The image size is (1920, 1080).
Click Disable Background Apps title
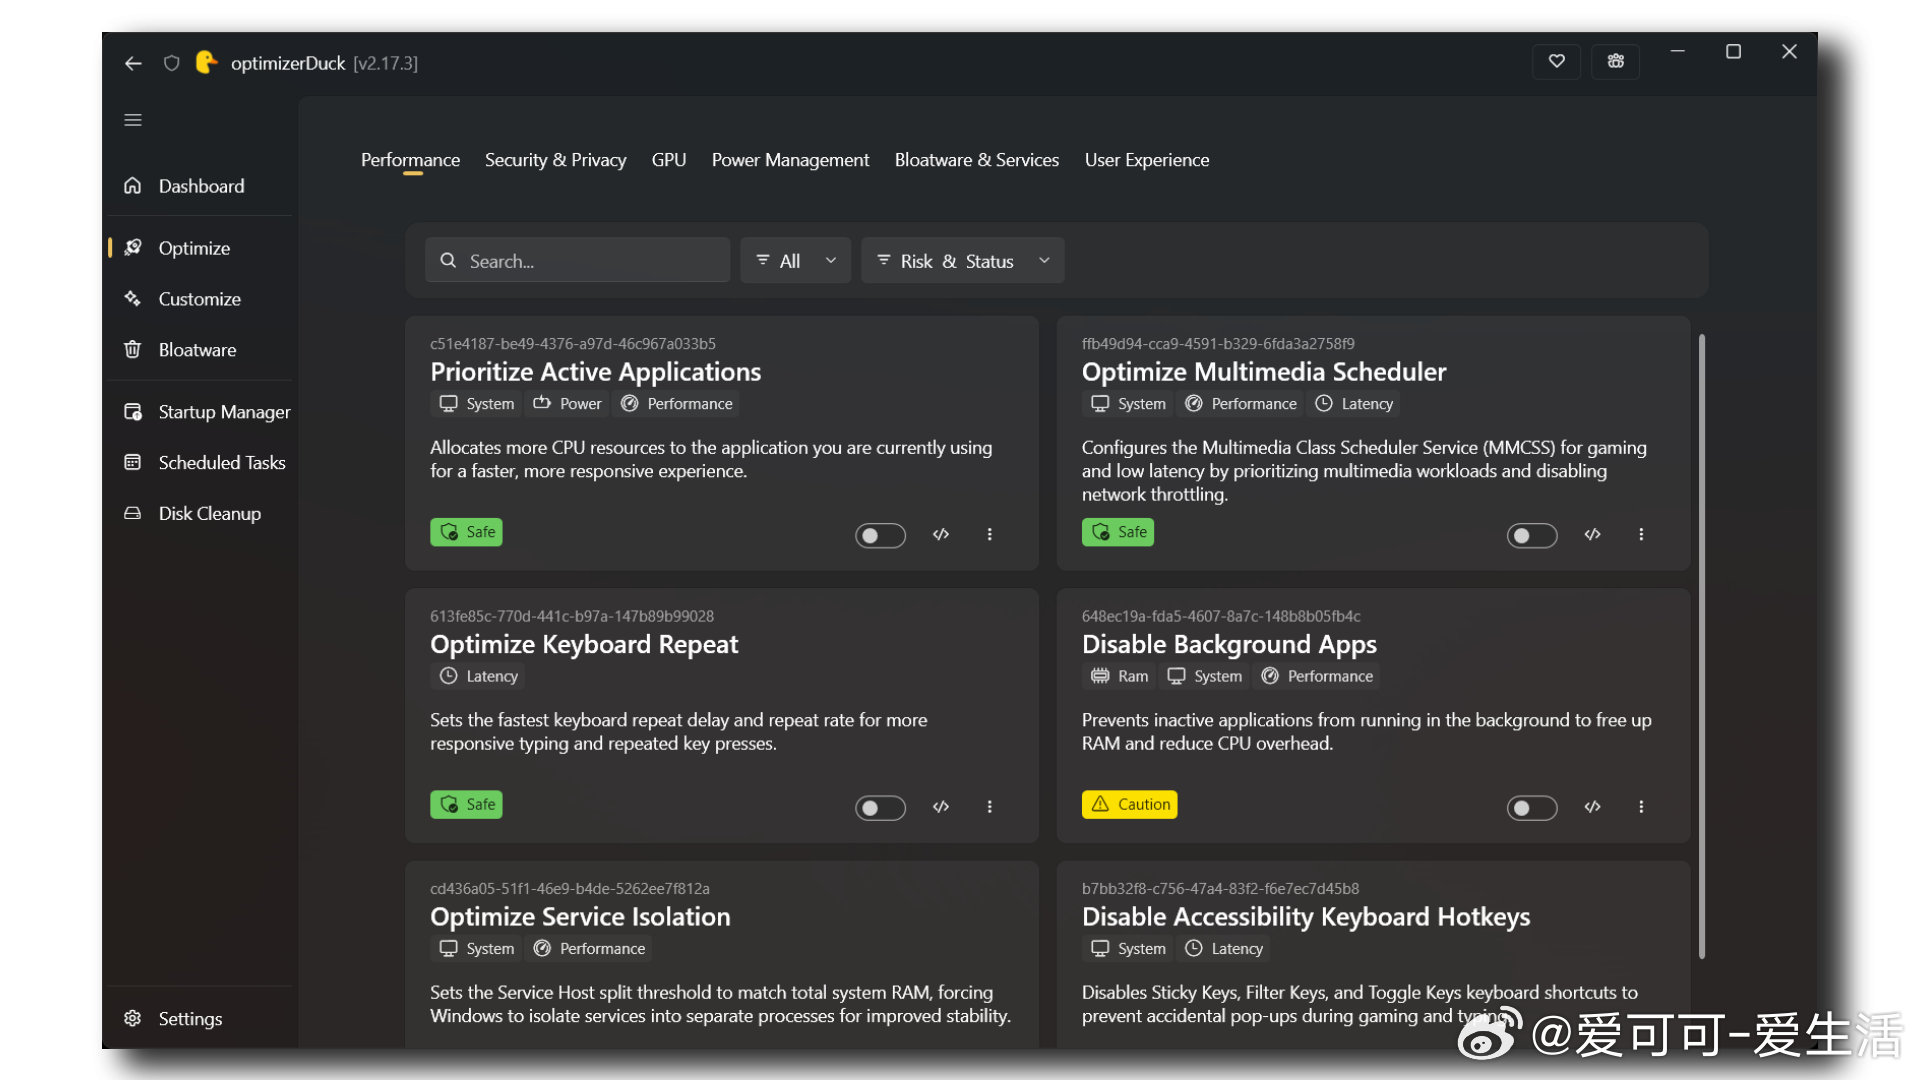(x=1229, y=645)
